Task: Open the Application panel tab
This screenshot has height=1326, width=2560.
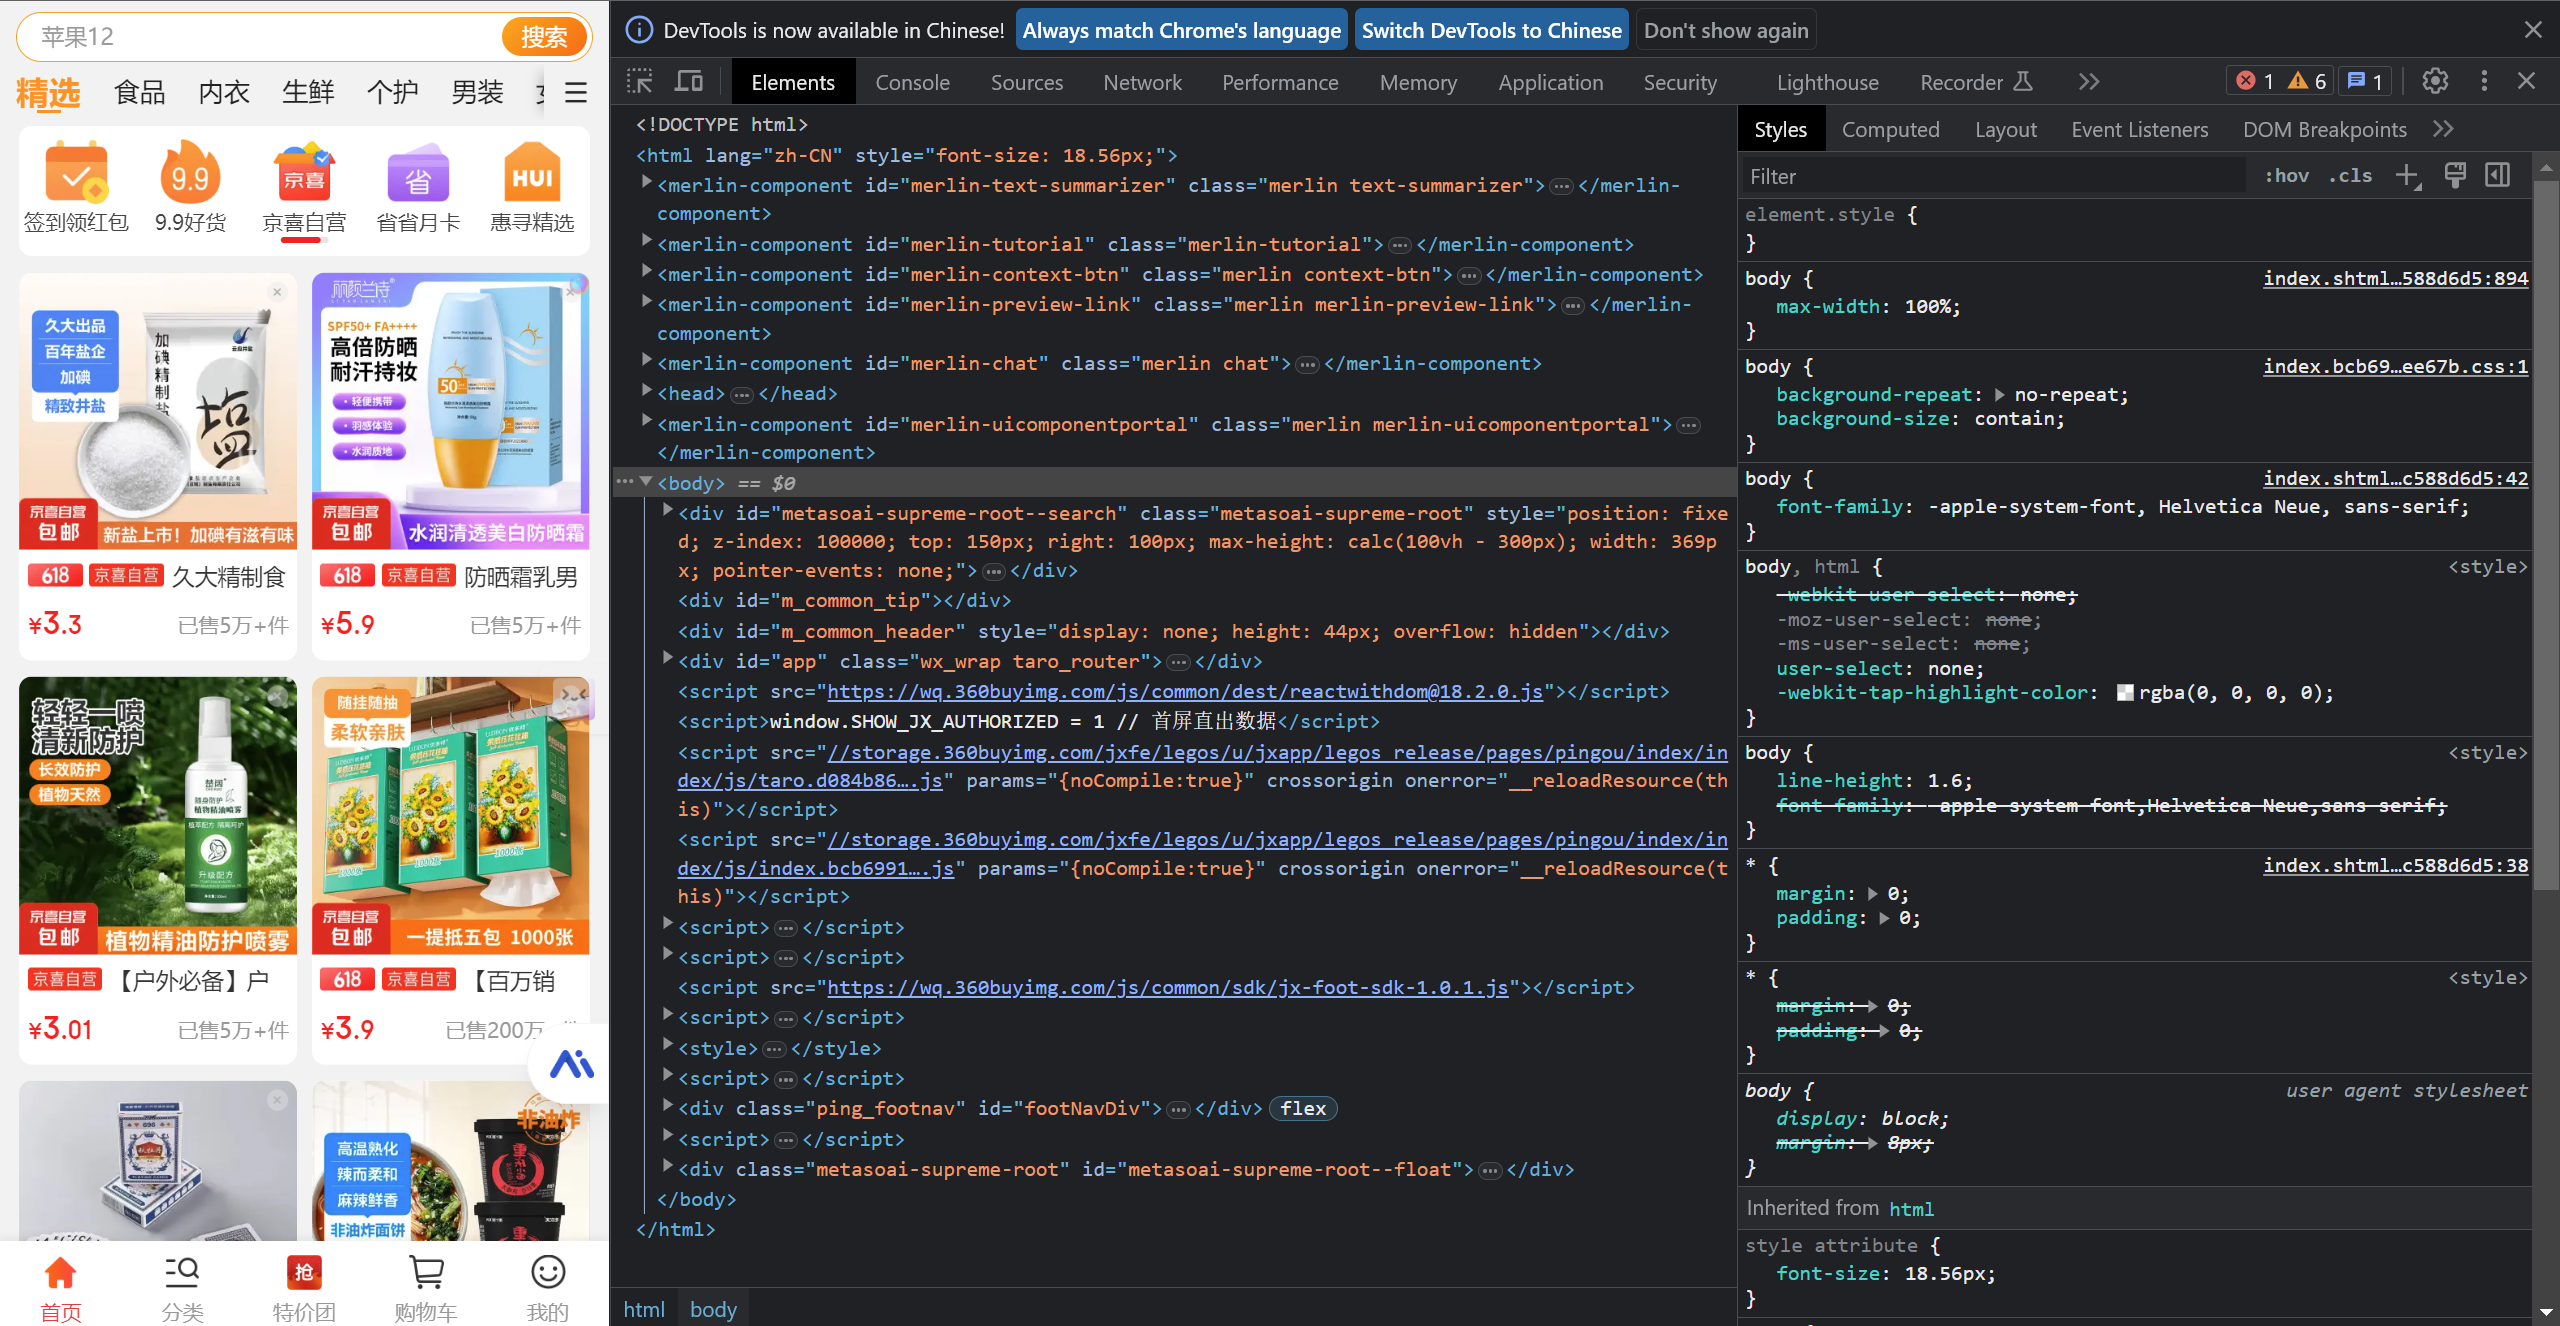Action: point(1550,82)
